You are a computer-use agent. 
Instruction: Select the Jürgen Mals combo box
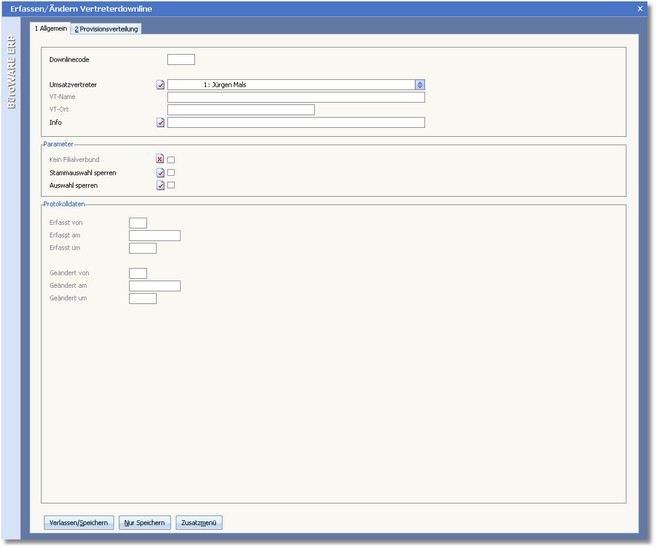pos(290,86)
